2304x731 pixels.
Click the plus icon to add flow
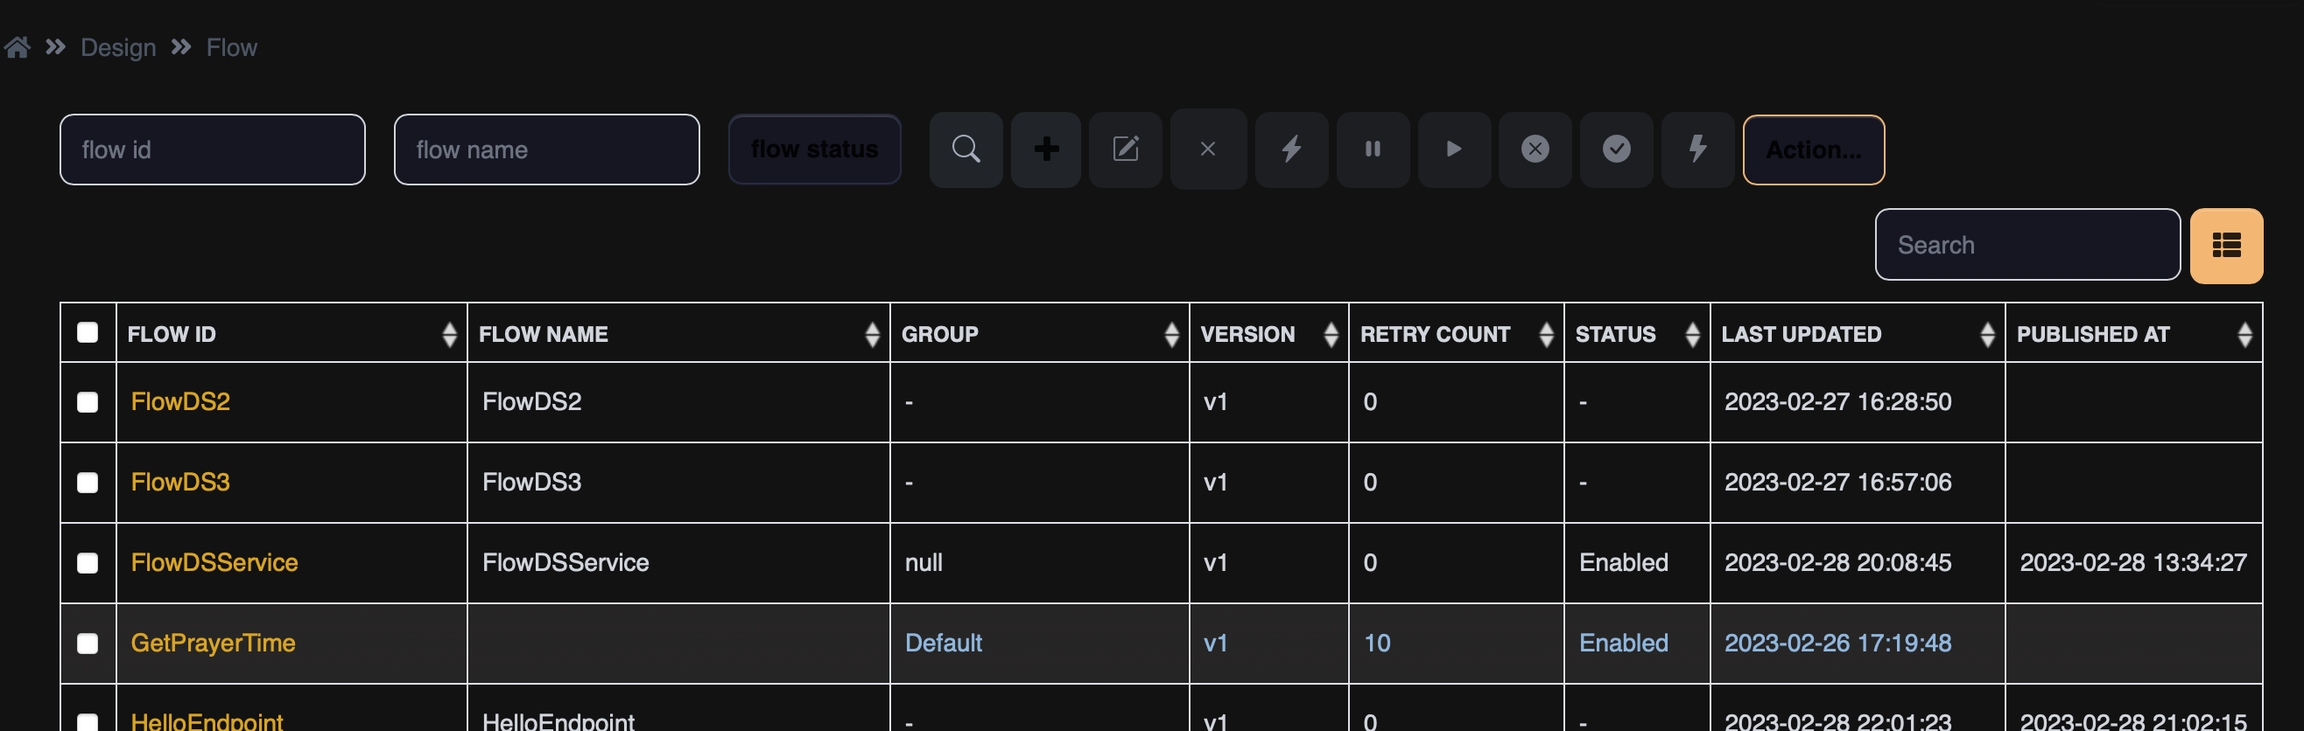pyautogui.click(x=1046, y=150)
